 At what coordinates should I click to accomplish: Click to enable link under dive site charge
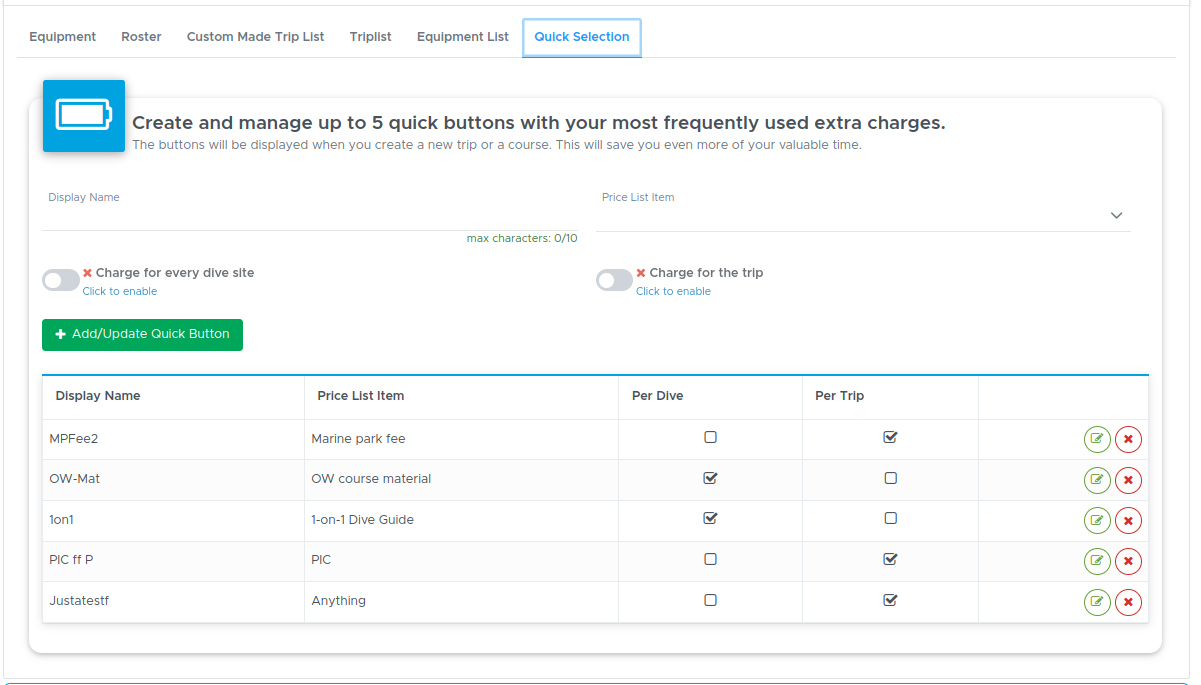tap(120, 291)
